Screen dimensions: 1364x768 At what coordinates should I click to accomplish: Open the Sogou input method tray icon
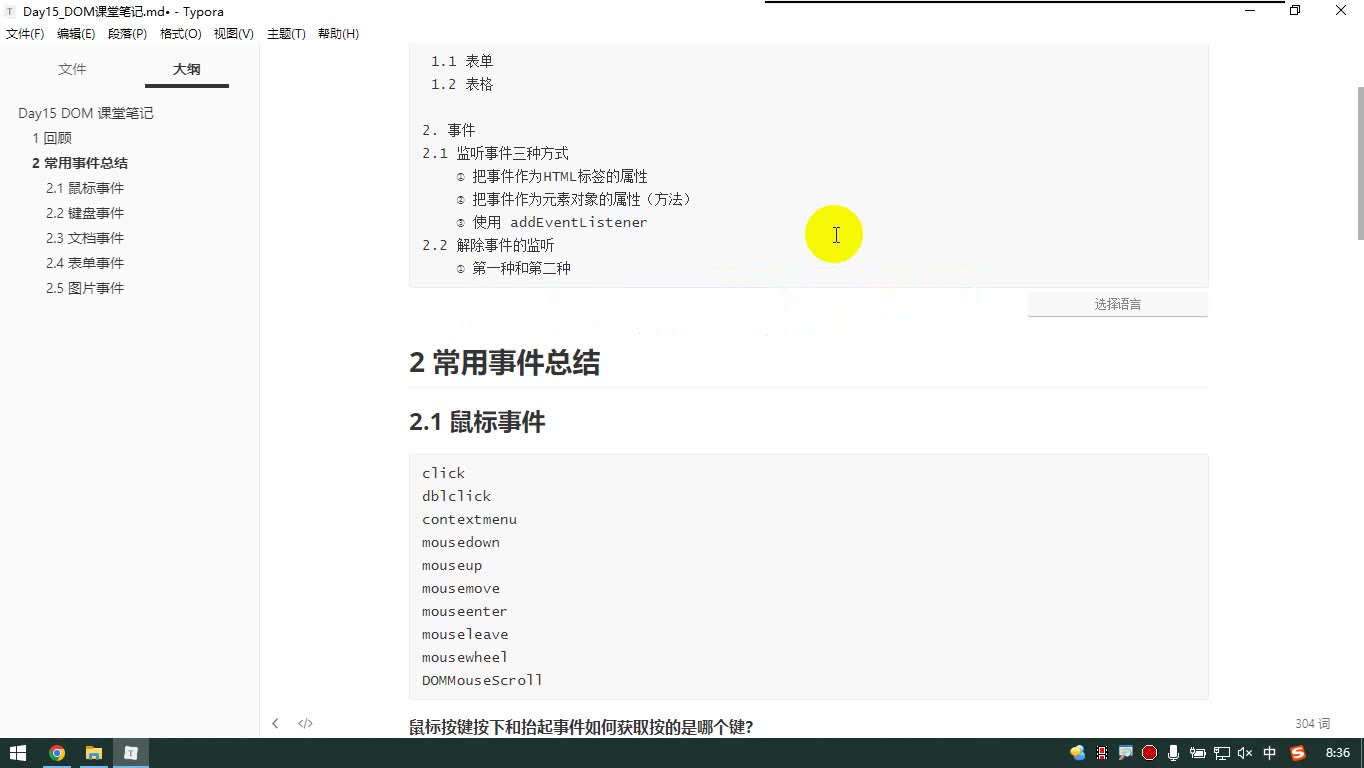click(x=1298, y=753)
